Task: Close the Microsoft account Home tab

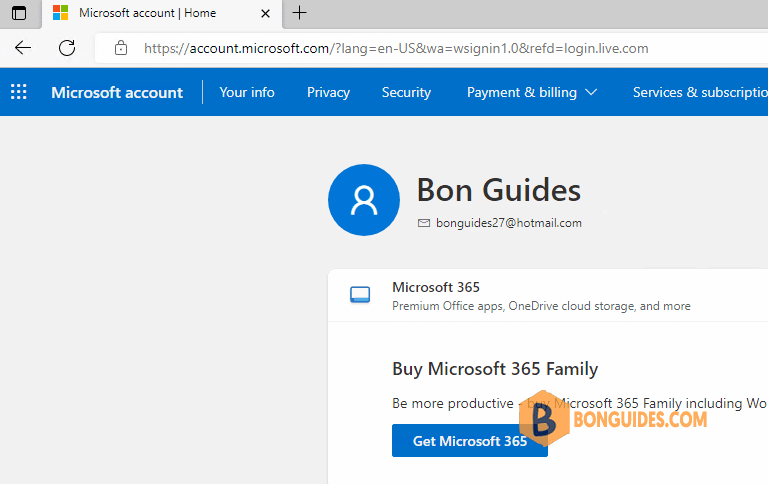Action: pyautogui.click(x=265, y=13)
